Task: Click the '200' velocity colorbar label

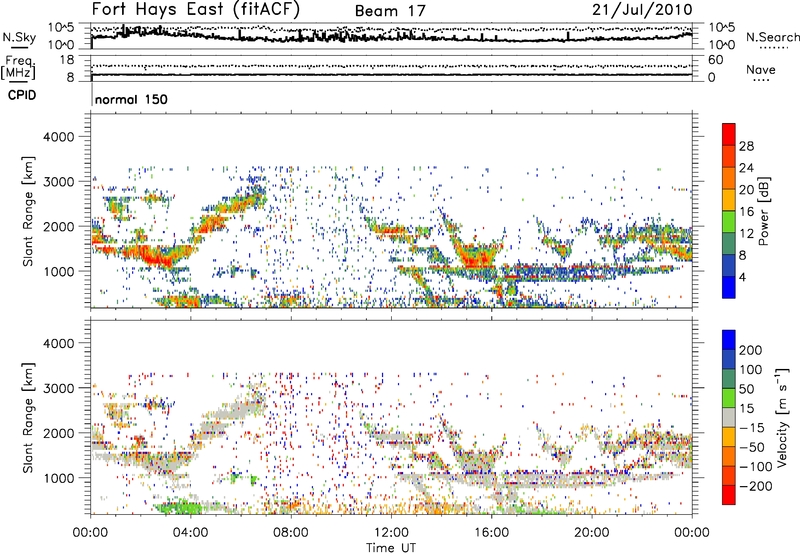Action: (751, 350)
